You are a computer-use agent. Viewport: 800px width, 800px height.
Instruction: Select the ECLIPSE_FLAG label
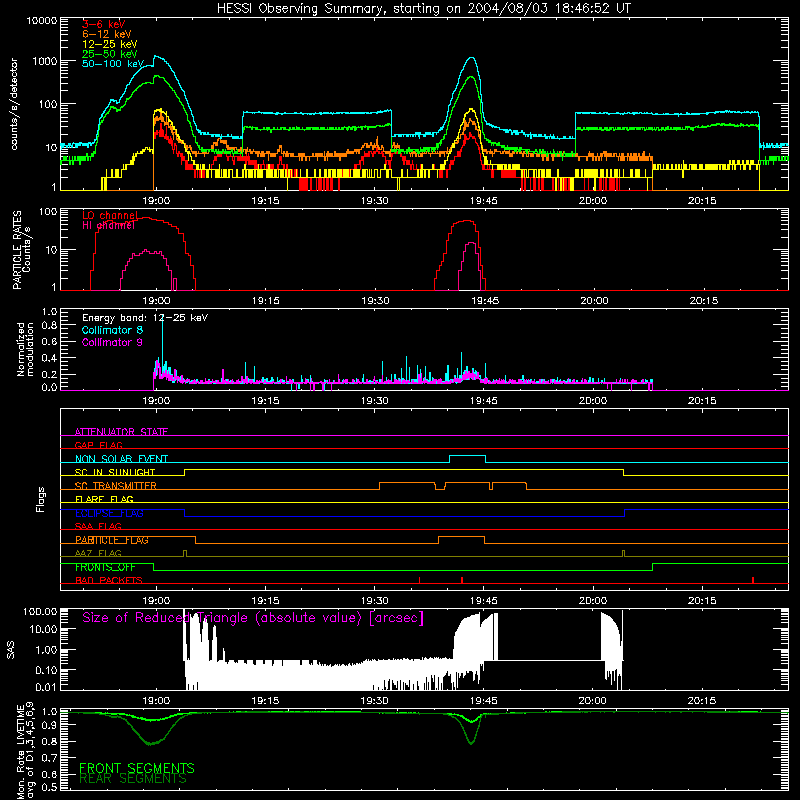click(x=109, y=513)
